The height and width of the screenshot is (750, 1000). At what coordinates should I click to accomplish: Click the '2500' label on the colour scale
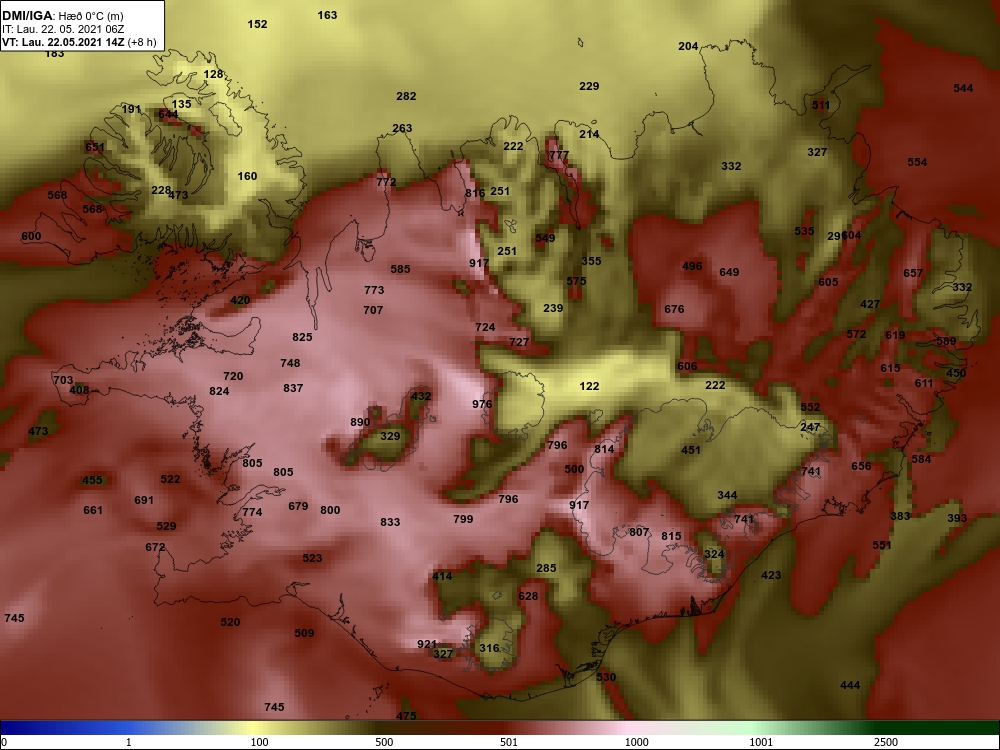click(885, 742)
